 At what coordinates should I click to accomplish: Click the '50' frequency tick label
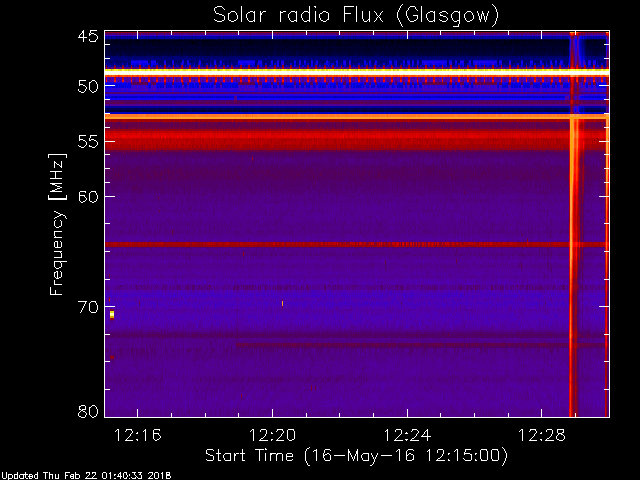pos(88,87)
